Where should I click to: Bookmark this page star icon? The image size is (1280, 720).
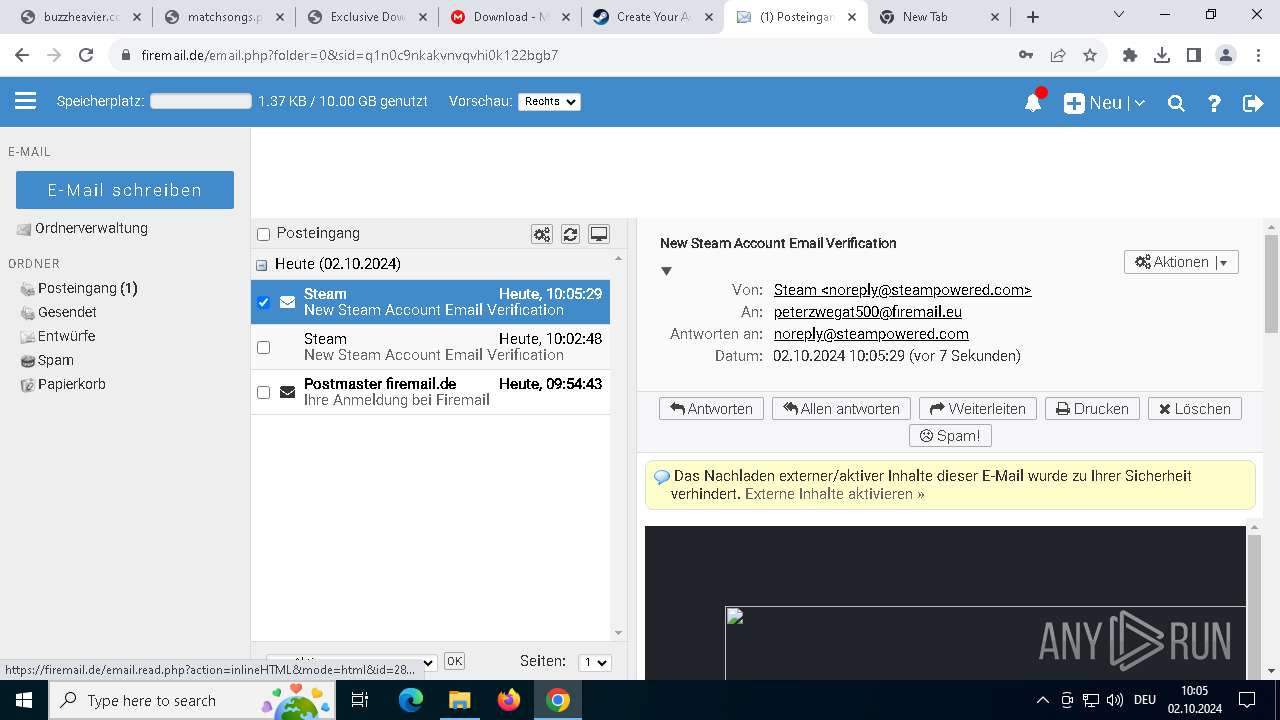pyautogui.click(x=1090, y=56)
